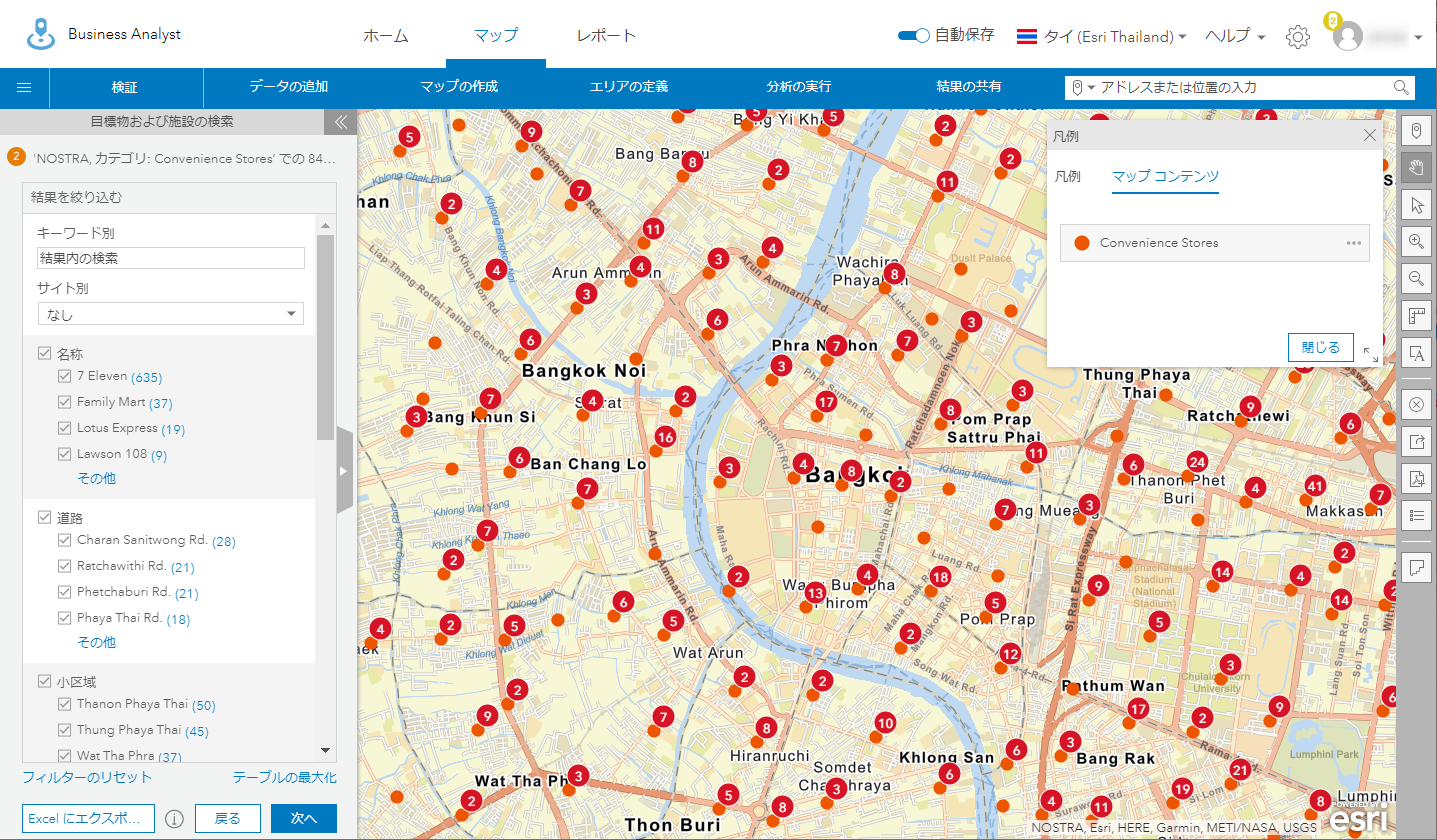This screenshot has width=1437, height=840.
Task: Click the 41 cluster marker near Makkasan
Action: tap(1315, 486)
